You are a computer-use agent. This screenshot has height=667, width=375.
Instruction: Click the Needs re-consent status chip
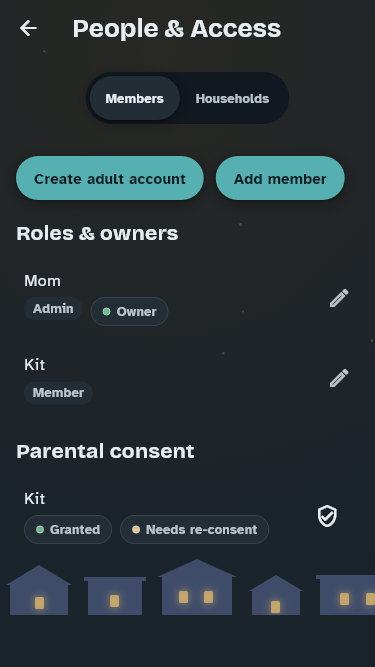tap(194, 530)
